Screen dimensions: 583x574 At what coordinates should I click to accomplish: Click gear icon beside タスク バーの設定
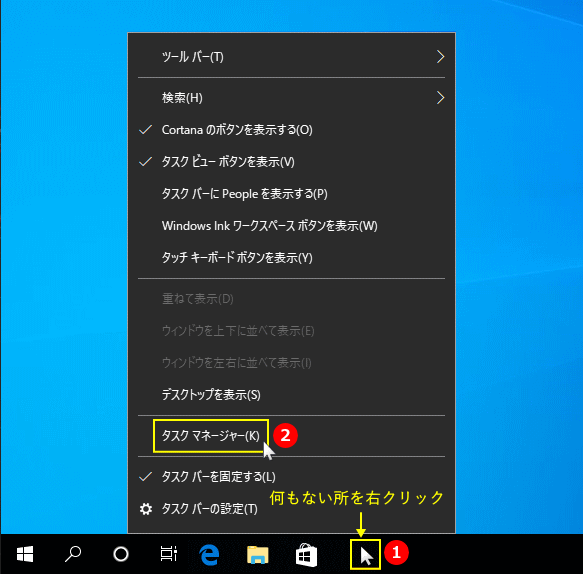[146, 509]
